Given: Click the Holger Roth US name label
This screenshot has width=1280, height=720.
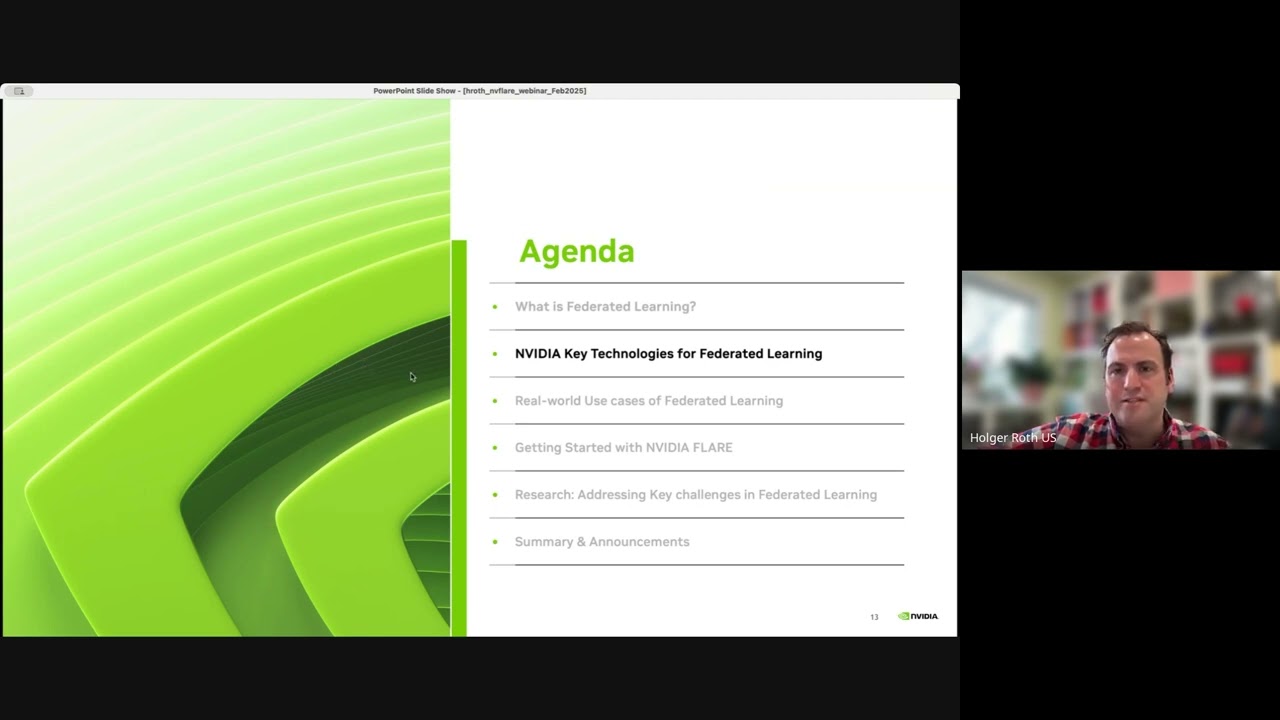Looking at the screenshot, I should 1013,438.
